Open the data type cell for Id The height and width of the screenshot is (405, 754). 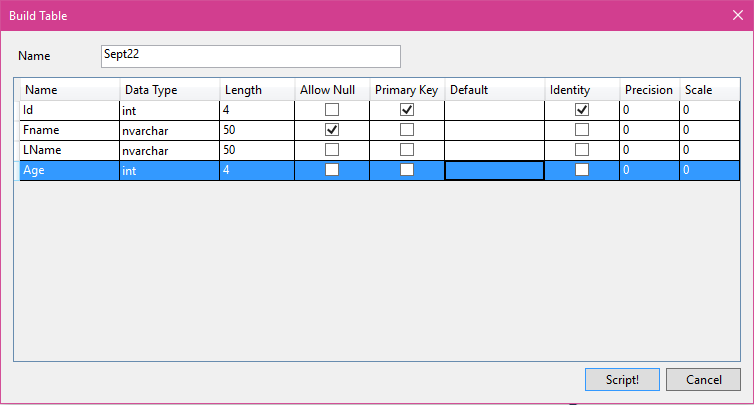(169, 110)
